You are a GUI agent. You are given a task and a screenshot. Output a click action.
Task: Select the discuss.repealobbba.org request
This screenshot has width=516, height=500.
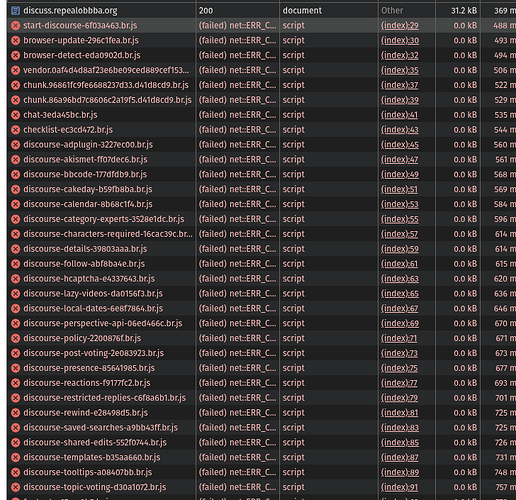[x=70, y=11]
